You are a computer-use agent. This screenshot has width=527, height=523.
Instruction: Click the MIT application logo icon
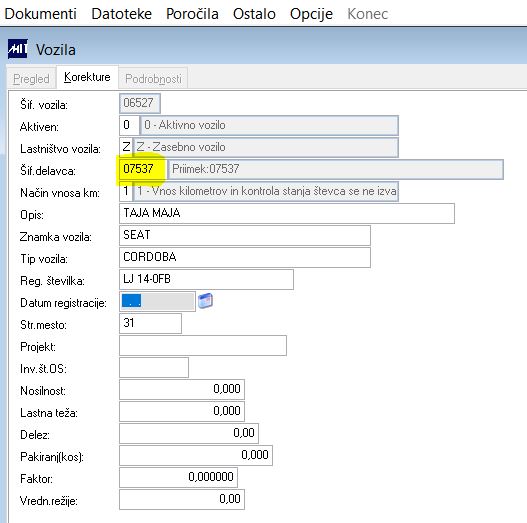coord(17,49)
